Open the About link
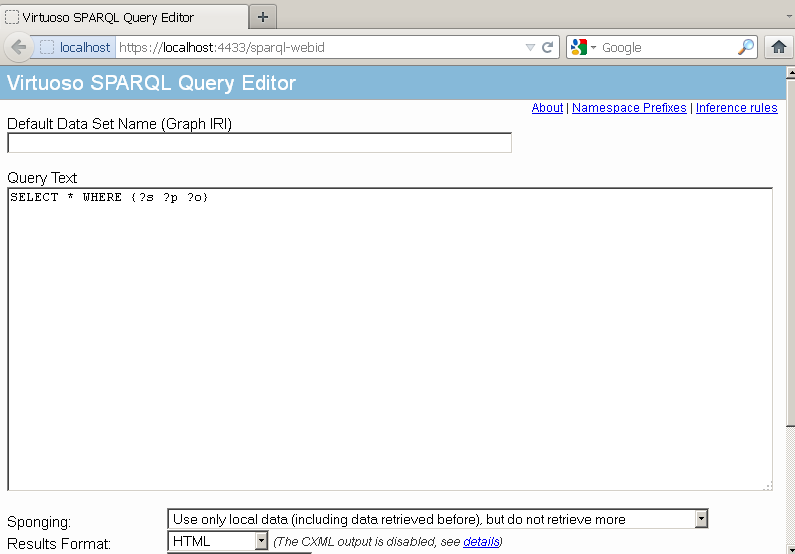Viewport: 795px width, 554px height. [x=547, y=108]
